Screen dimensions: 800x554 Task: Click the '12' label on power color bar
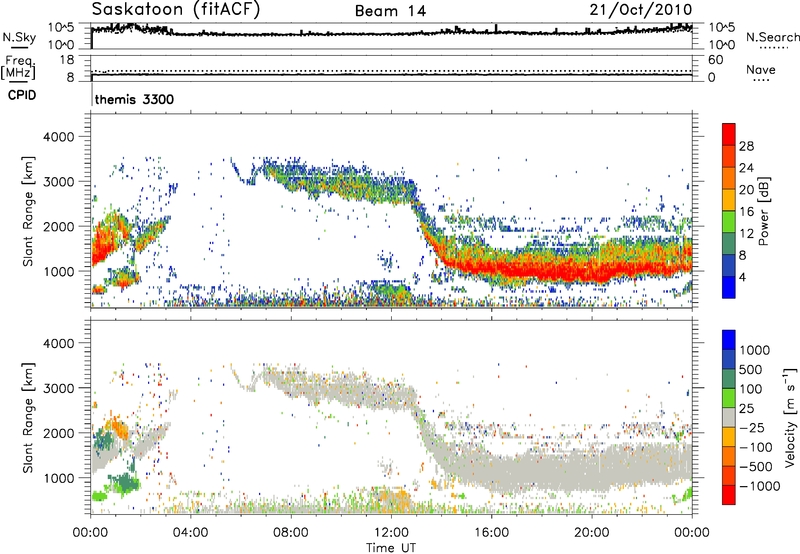click(746, 234)
